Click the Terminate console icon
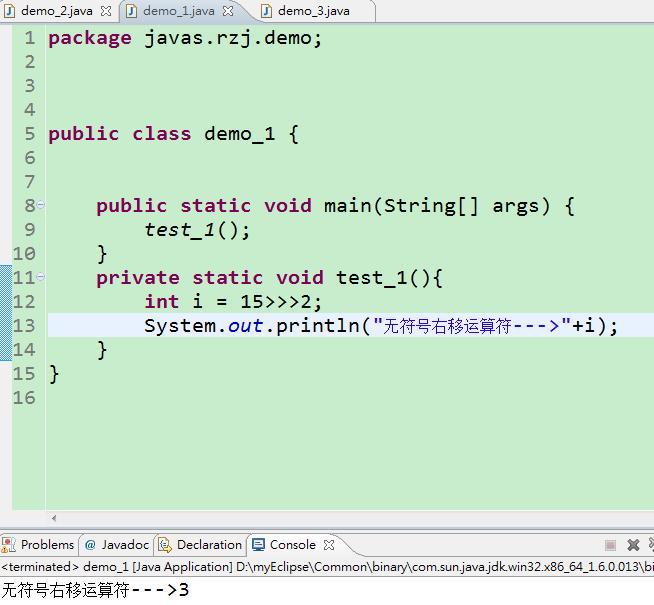The height and width of the screenshot is (605, 654). (x=610, y=545)
